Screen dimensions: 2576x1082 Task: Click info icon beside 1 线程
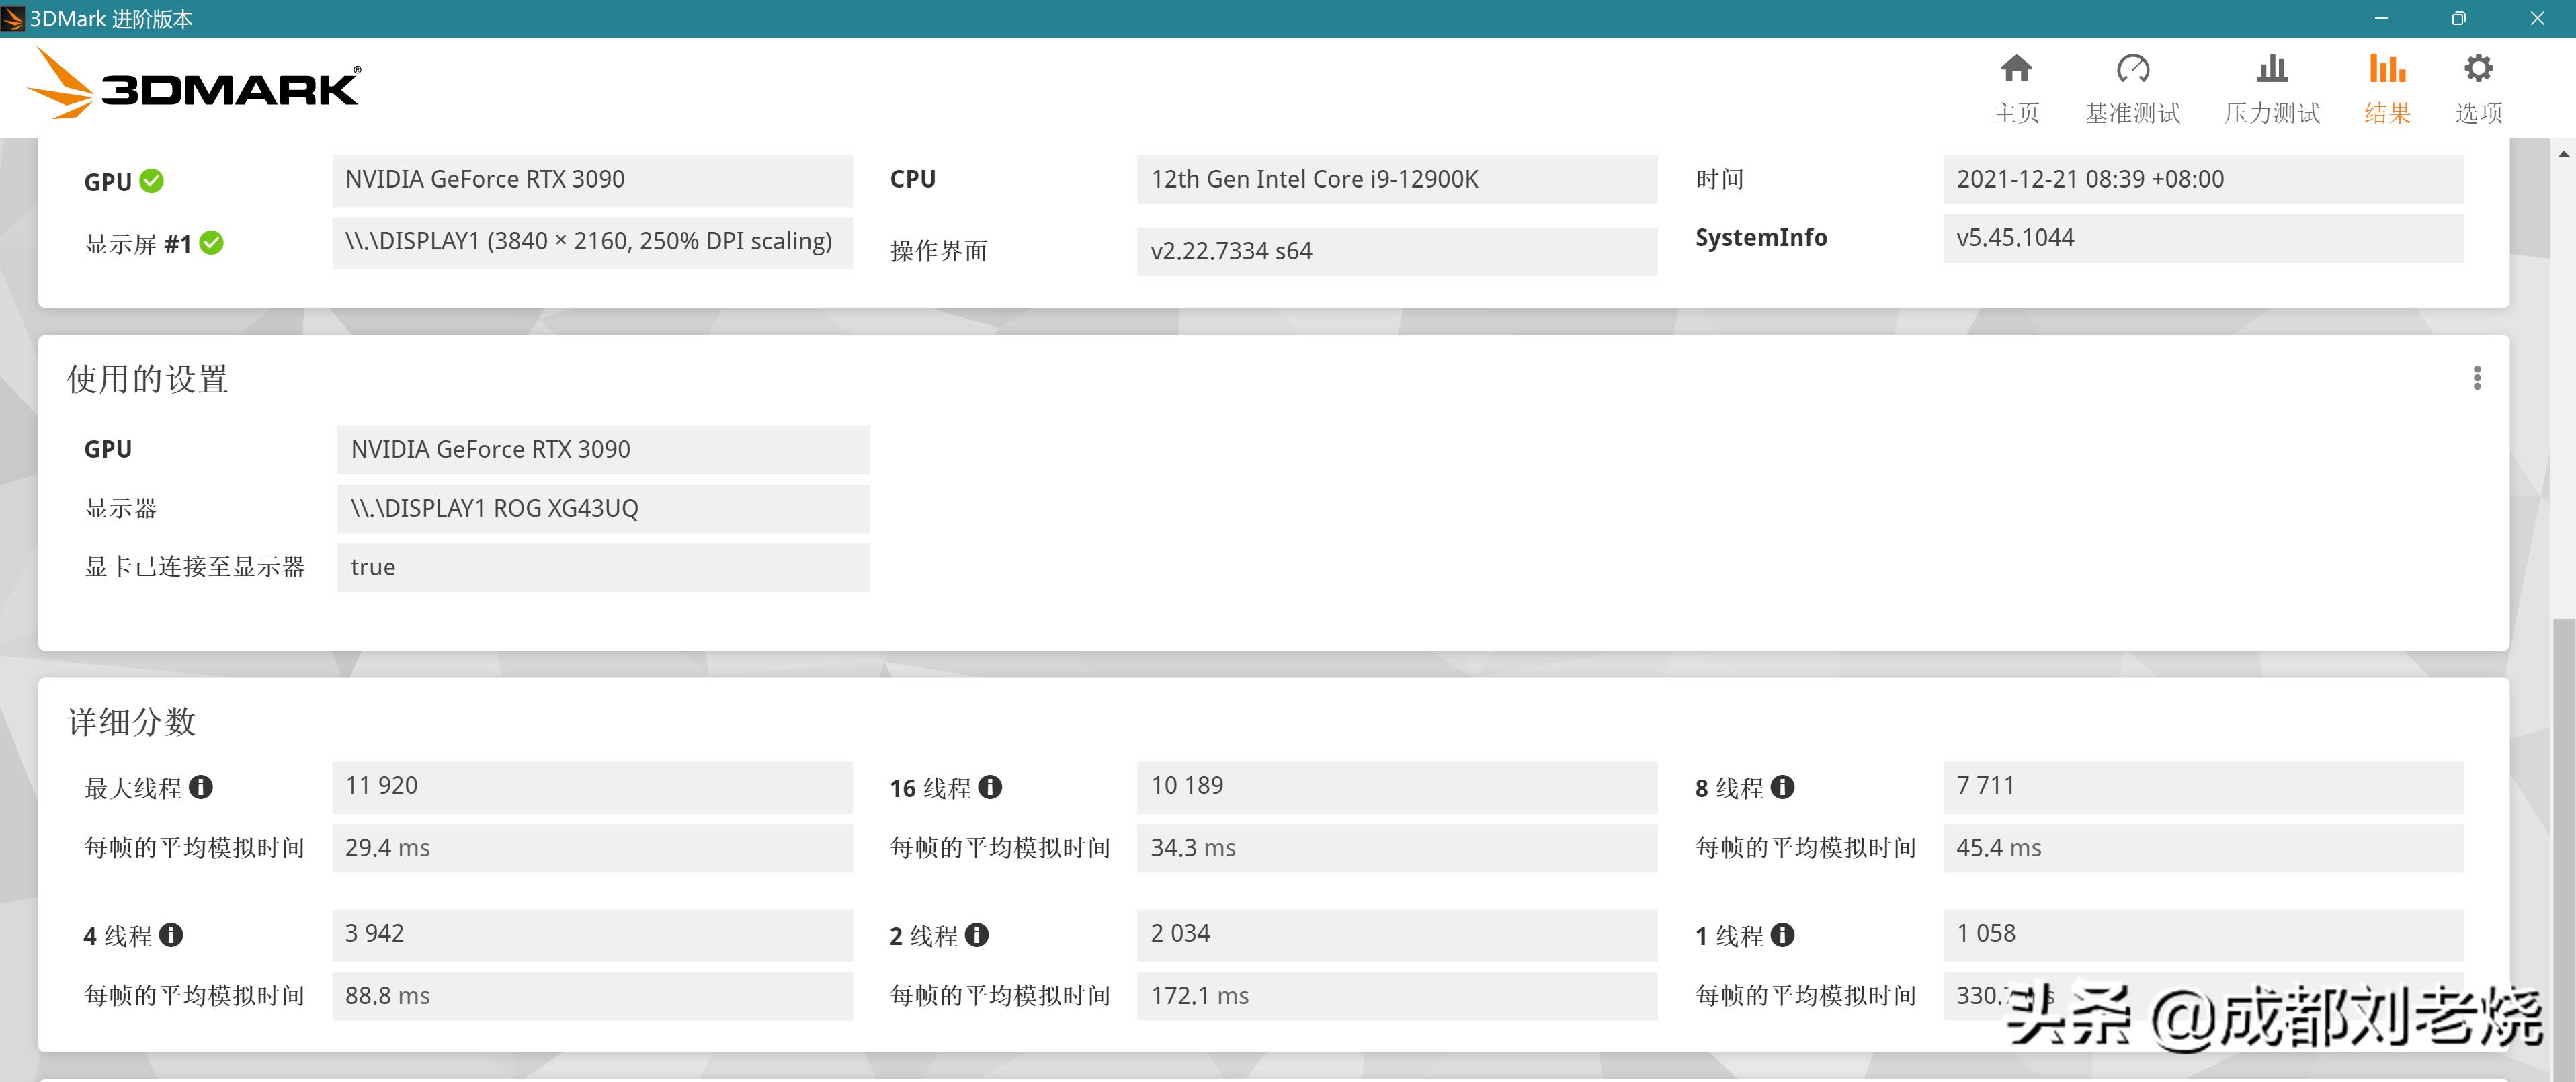pos(1782,935)
